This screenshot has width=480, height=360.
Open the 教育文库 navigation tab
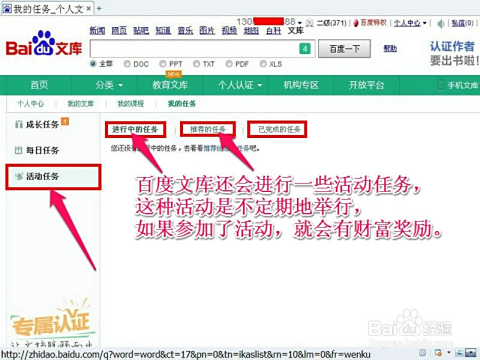point(170,85)
